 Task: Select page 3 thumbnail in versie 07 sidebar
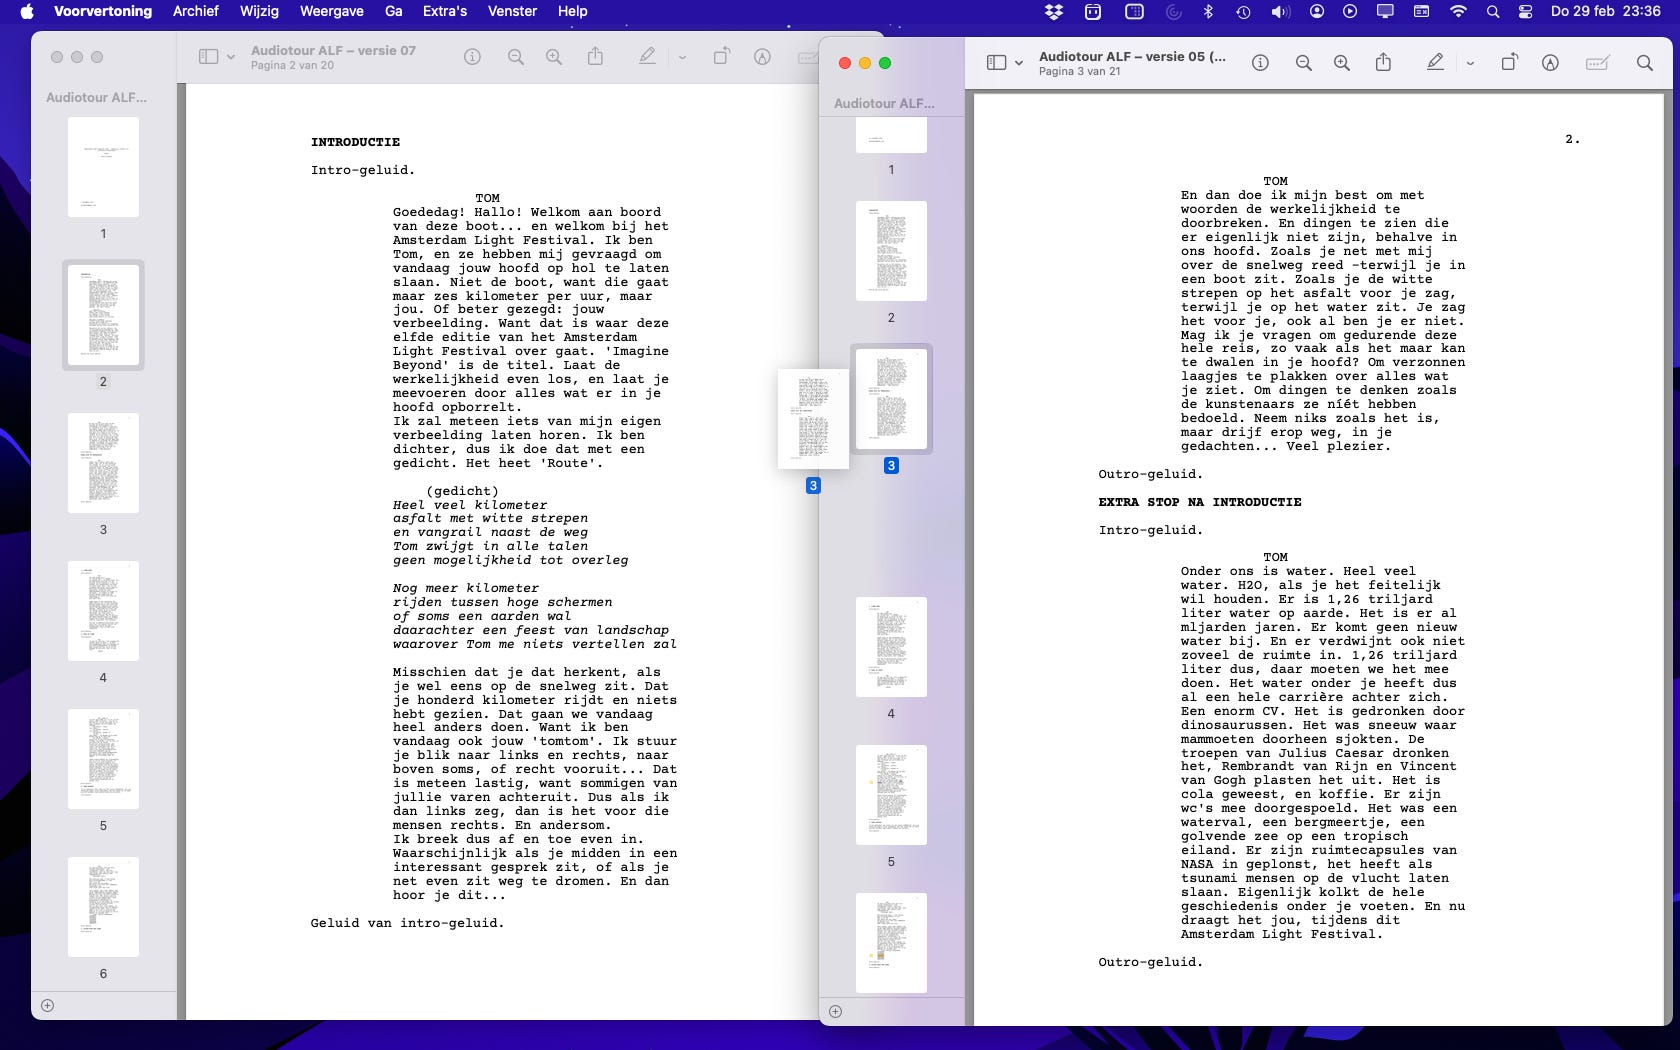click(103, 463)
